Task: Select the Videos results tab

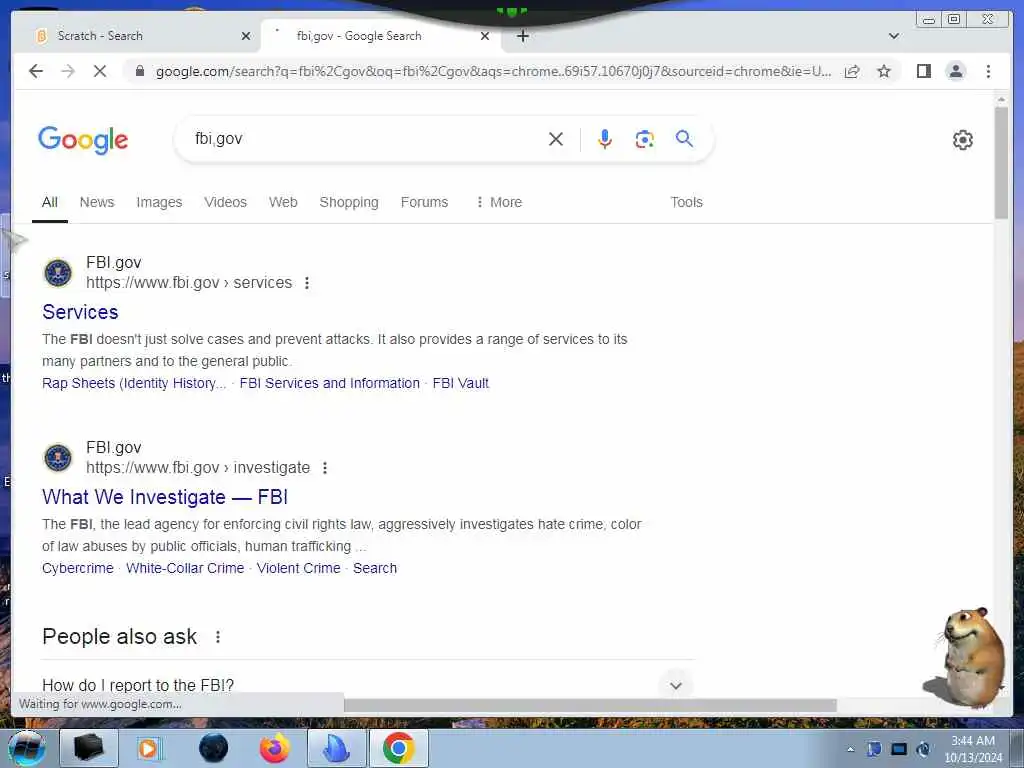Action: point(225,202)
